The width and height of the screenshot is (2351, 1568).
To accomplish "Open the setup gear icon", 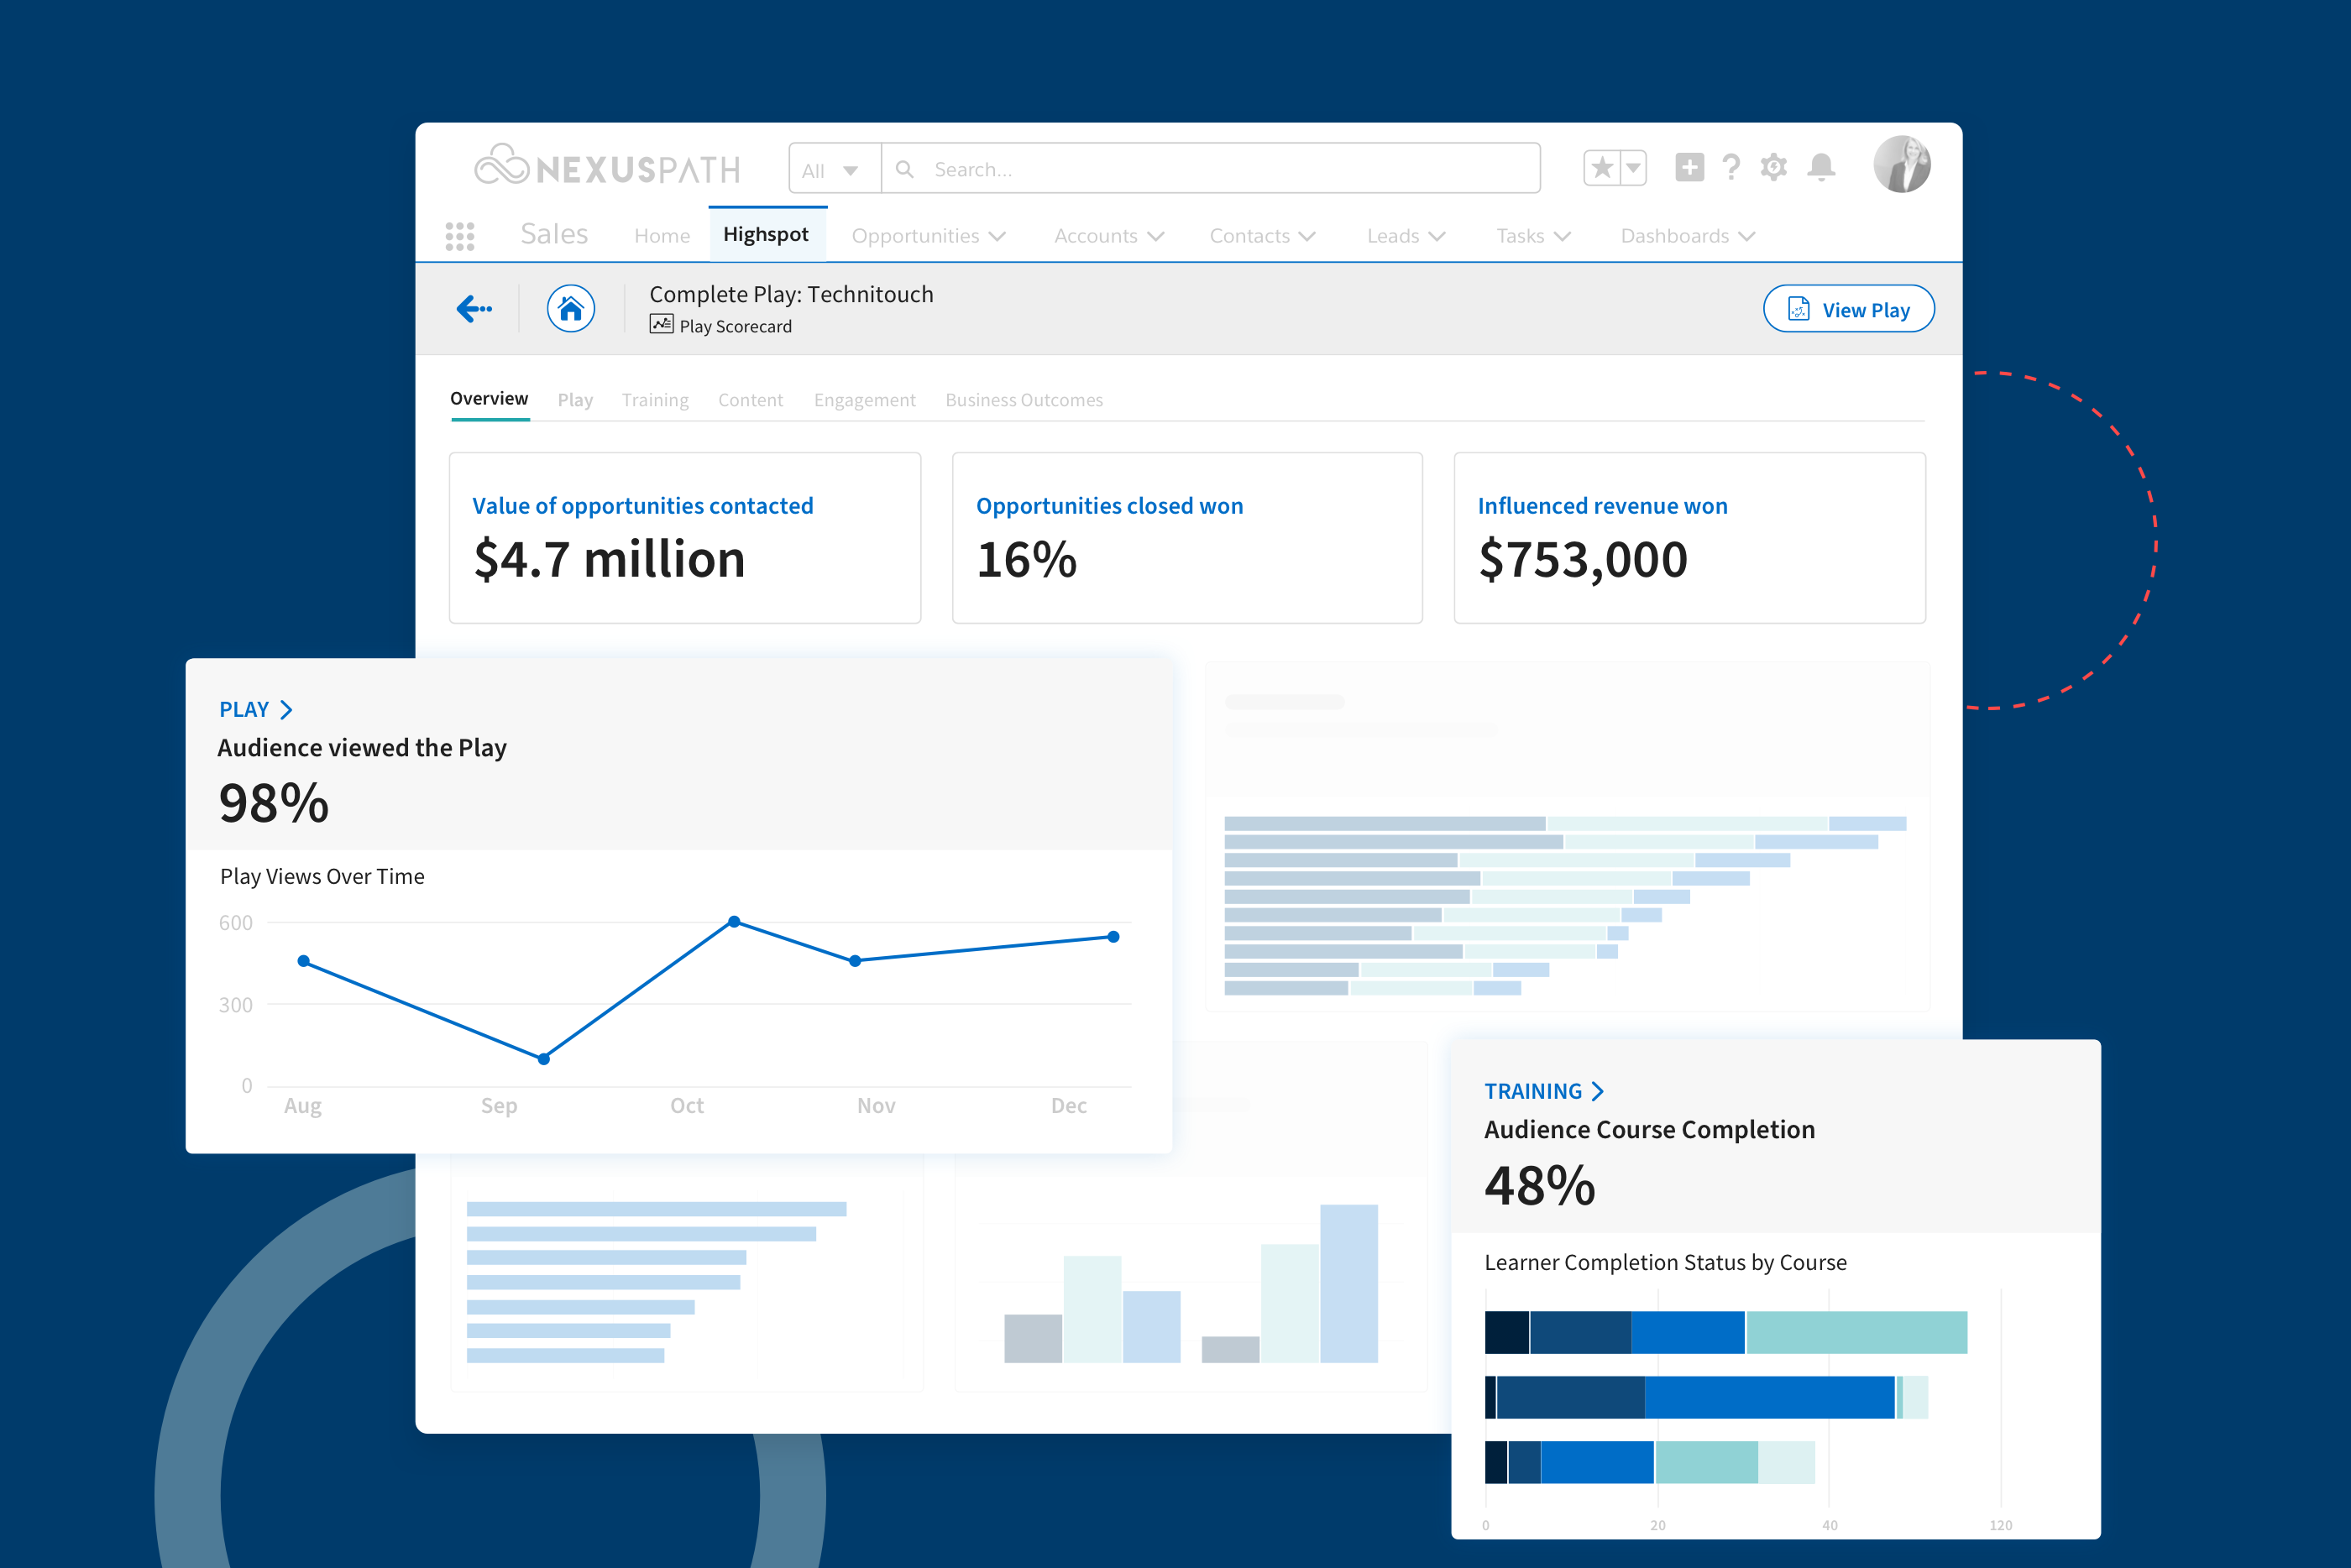I will [x=1775, y=167].
